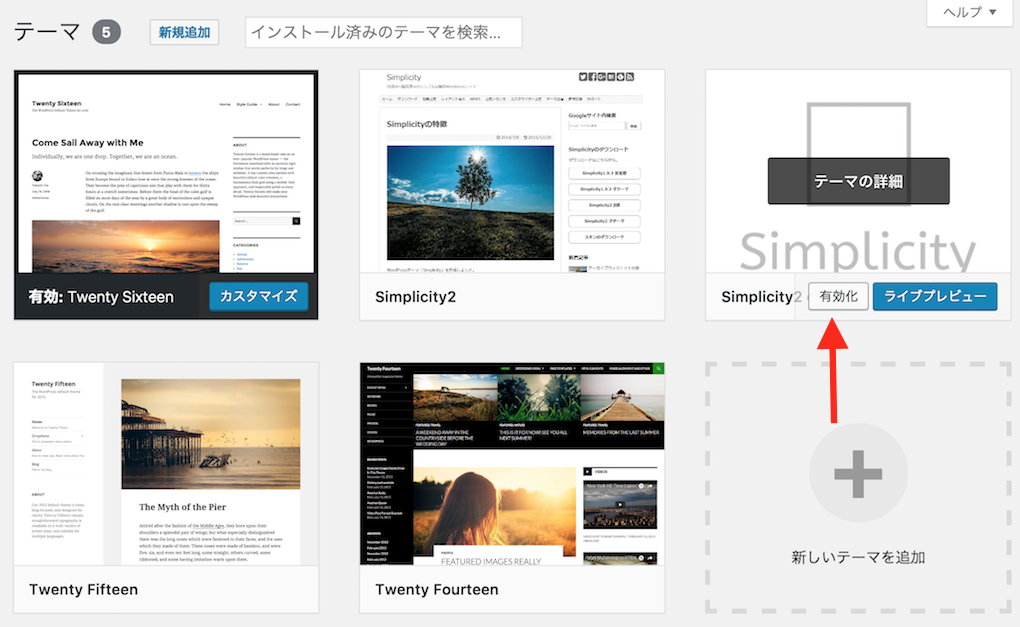Click the カスタマイズ button on Twenty Sixteen
1020x627 pixels.
[259, 297]
